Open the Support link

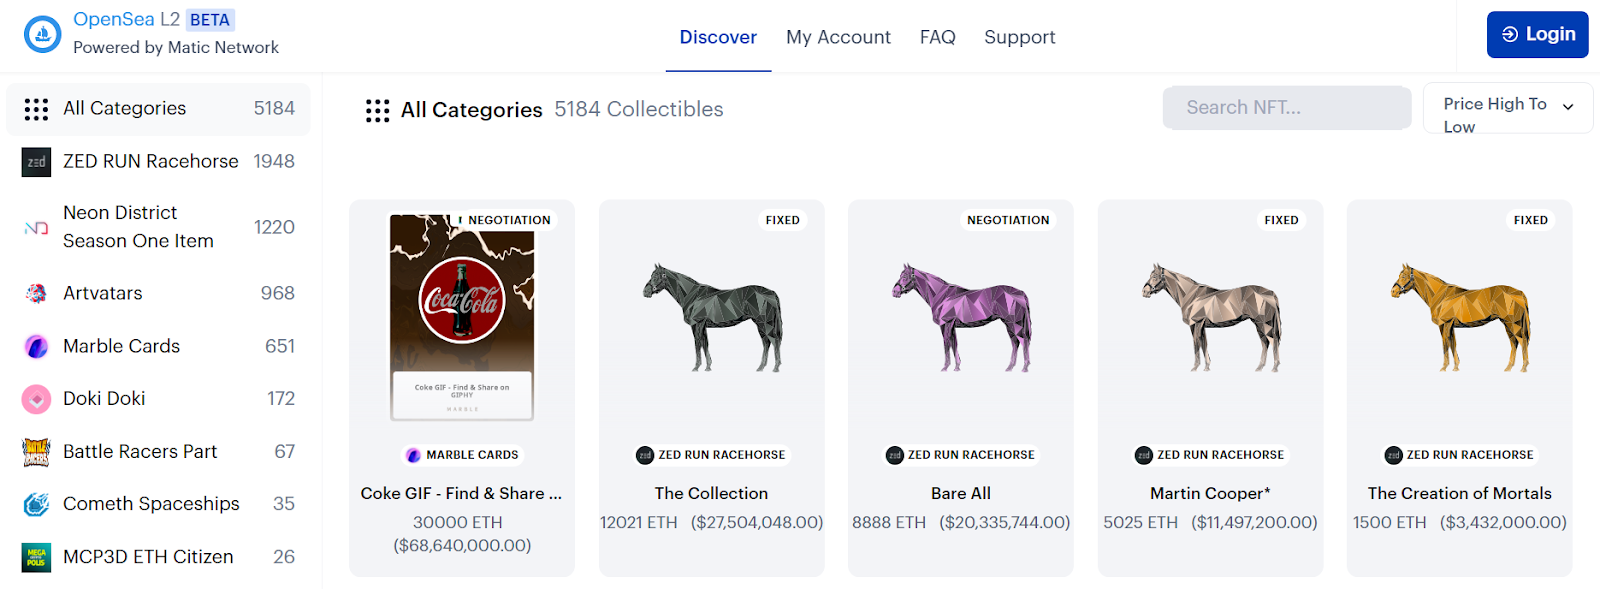[x=1019, y=37]
